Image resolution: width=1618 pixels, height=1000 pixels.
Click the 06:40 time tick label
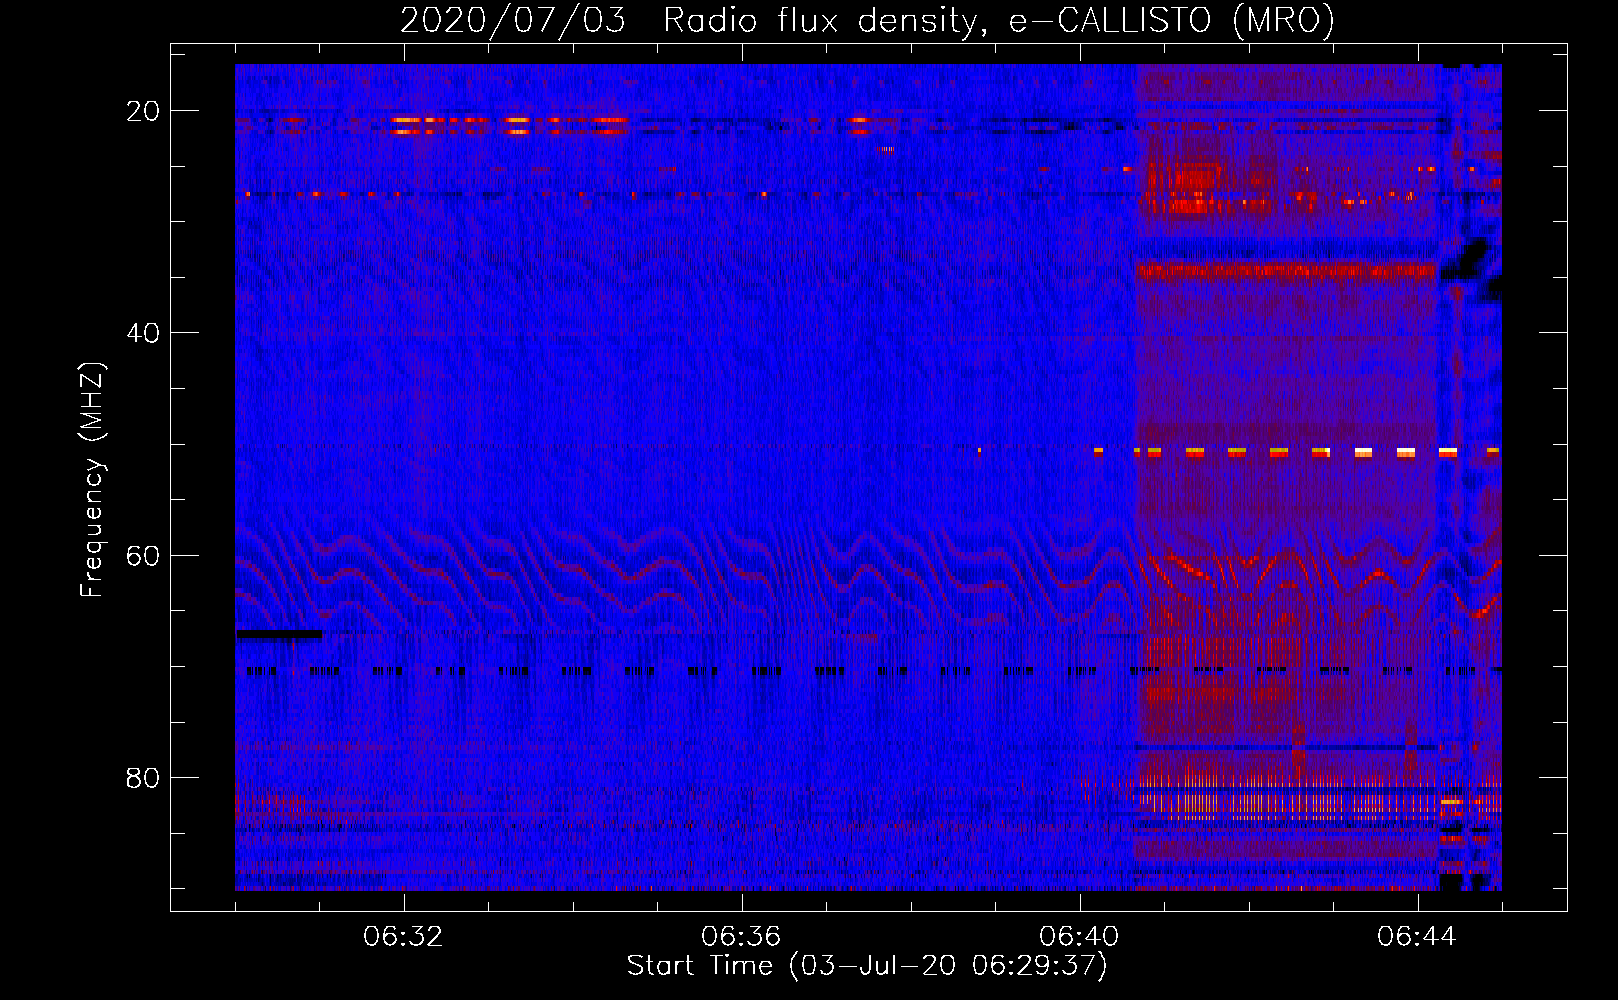1079,937
